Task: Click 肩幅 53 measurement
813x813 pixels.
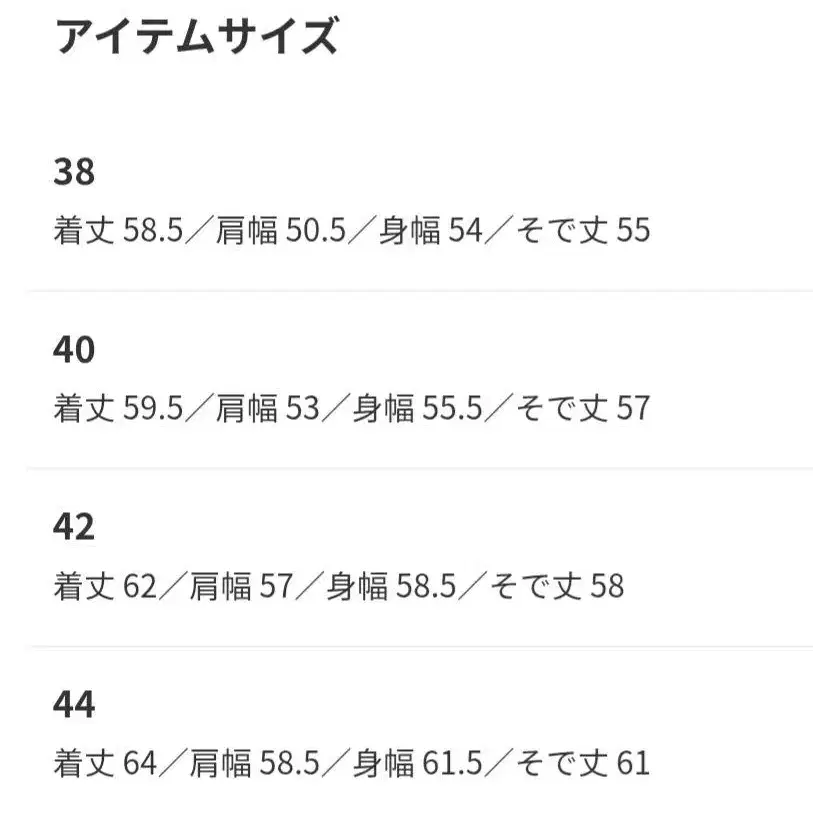Action: pos(268,408)
